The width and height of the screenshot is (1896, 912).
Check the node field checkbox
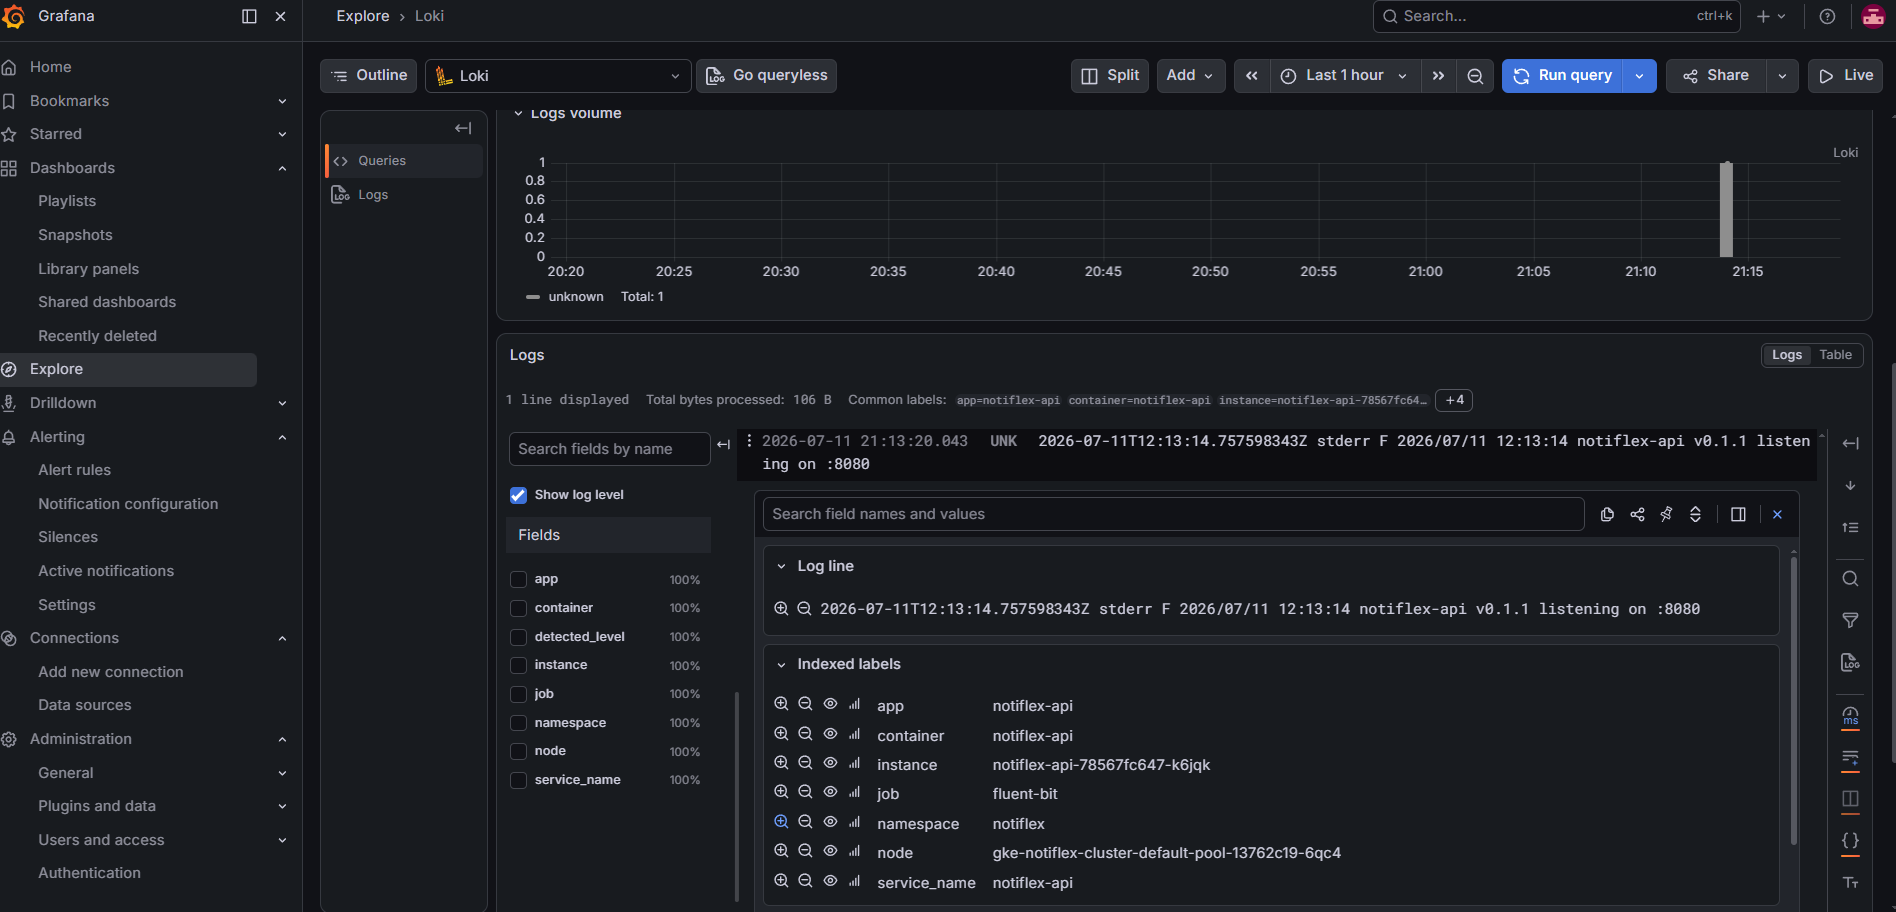click(518, 751)
